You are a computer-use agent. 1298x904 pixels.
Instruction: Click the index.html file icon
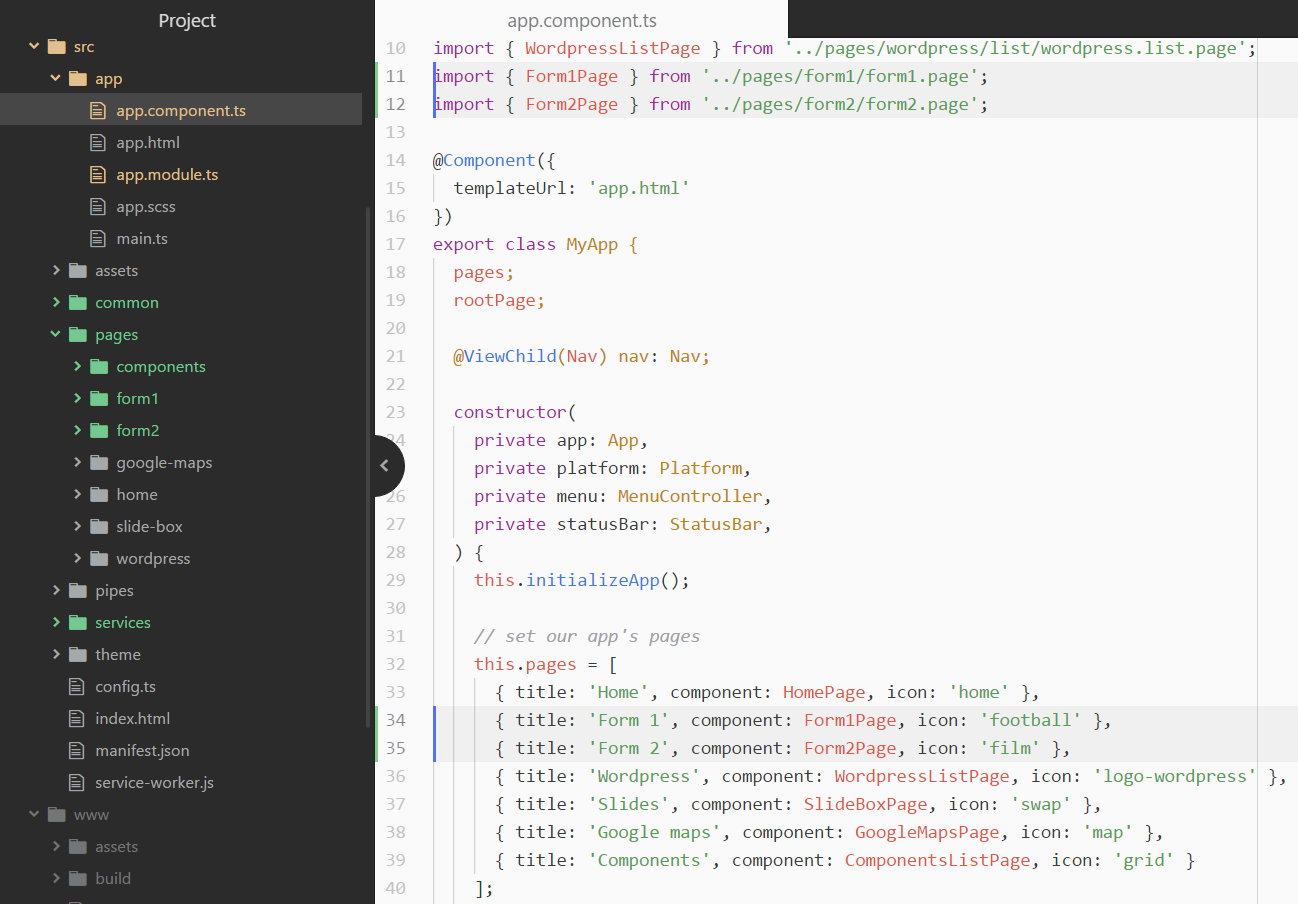(76, 718)
